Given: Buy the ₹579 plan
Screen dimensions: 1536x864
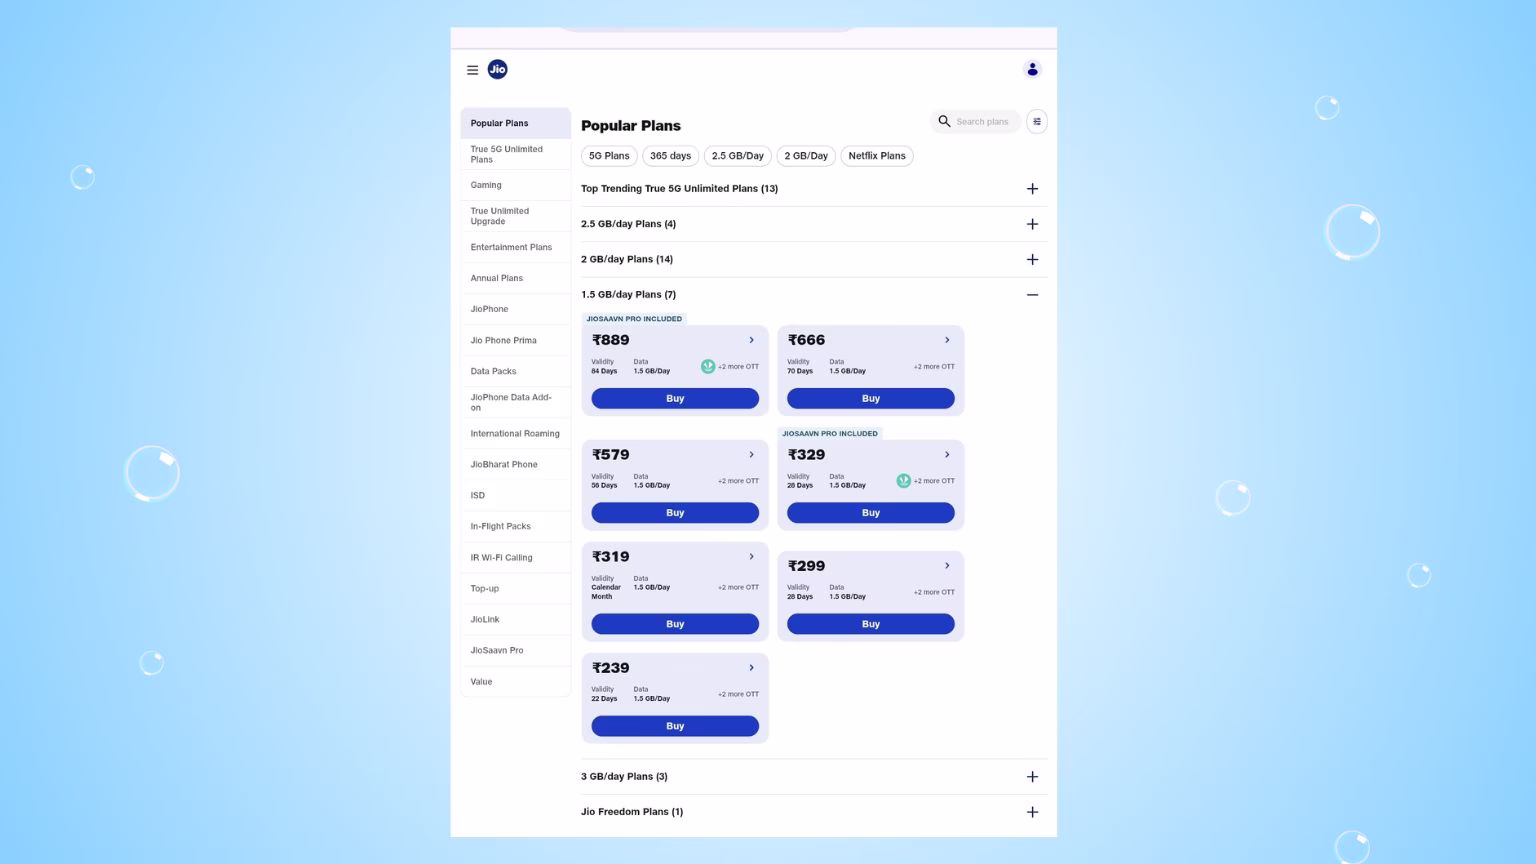Looking at the screenshot, I should coord(675,513).
